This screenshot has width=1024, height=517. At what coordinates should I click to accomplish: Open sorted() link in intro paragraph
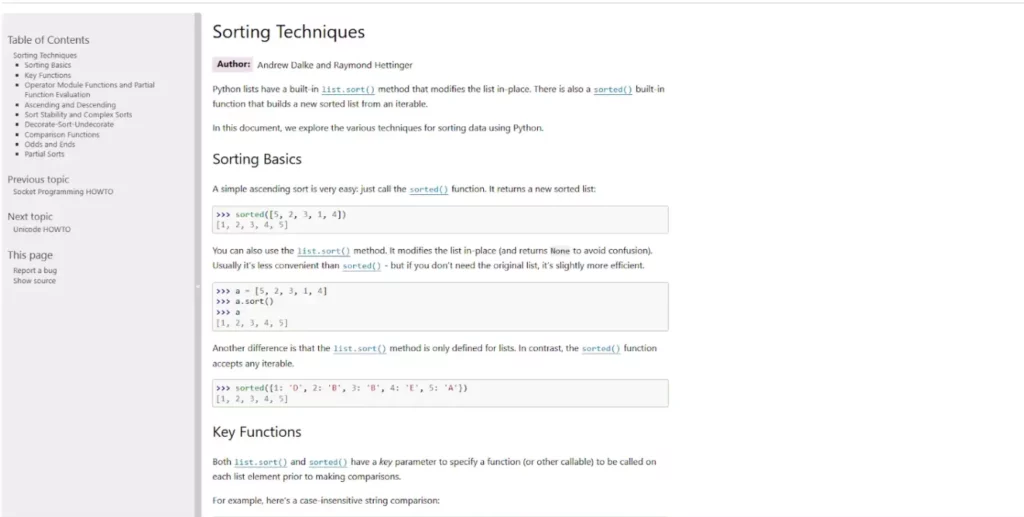(613, 89)
